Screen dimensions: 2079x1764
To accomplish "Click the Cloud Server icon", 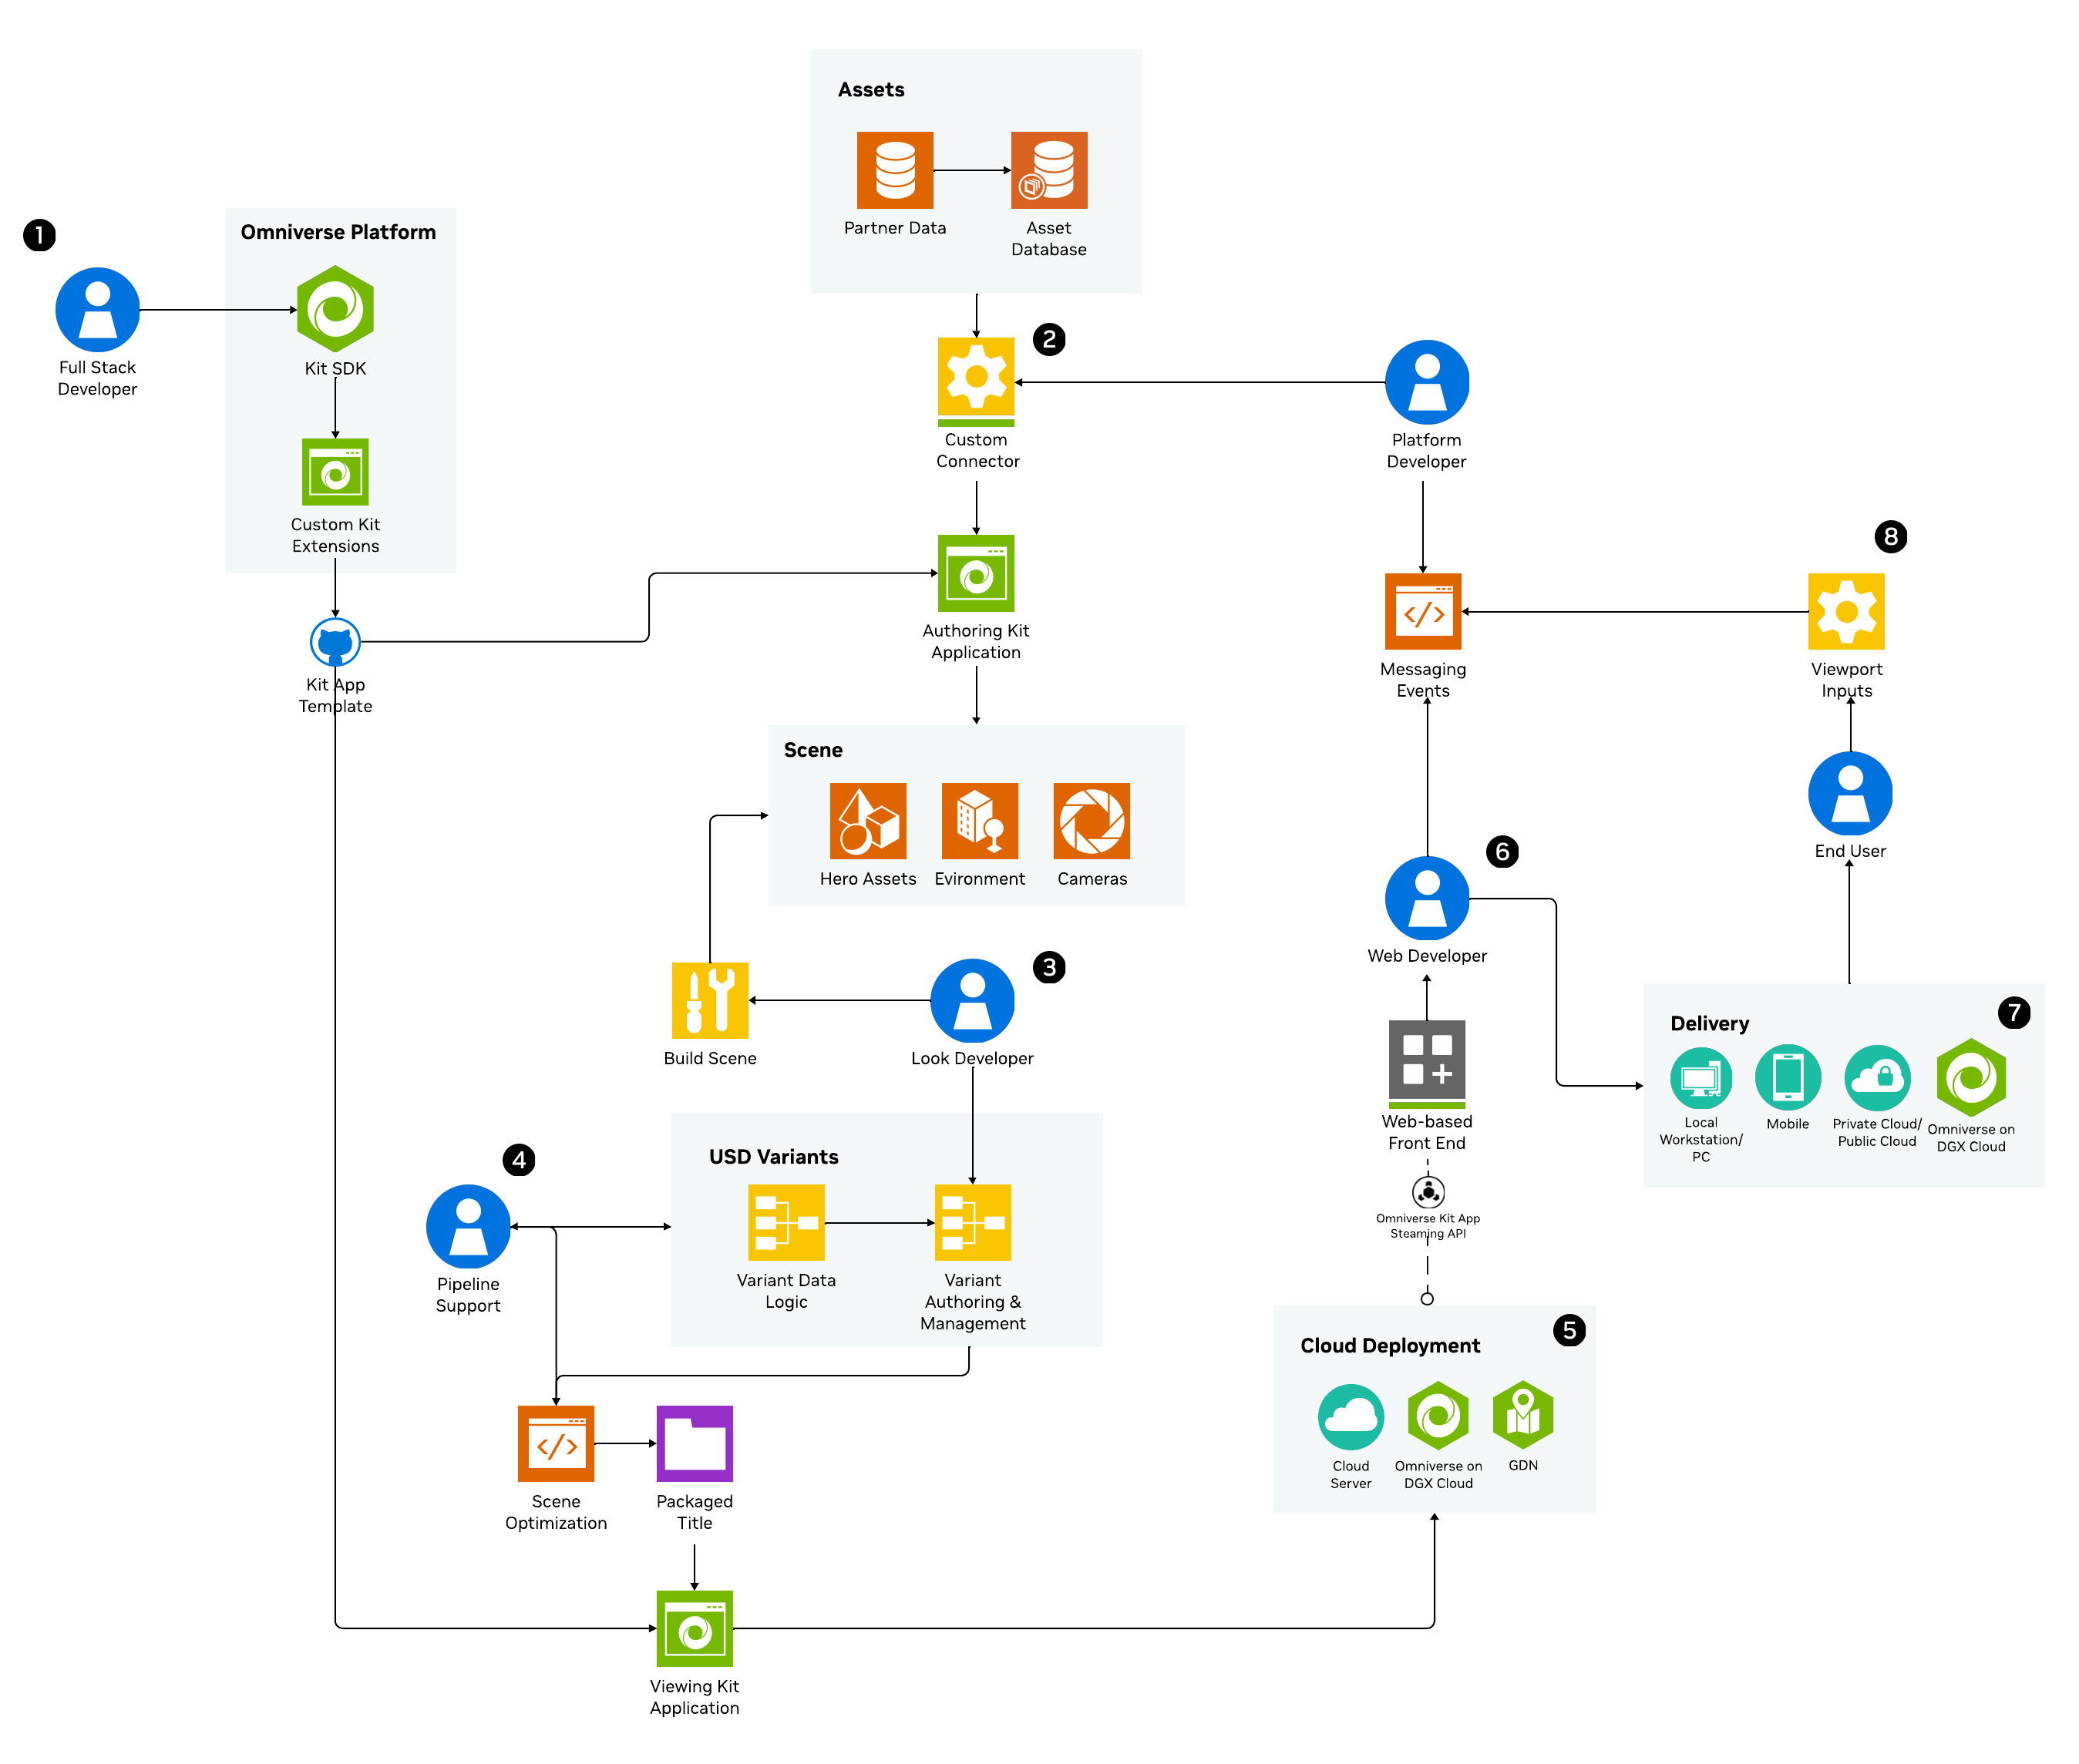I will [1351, 1417].
